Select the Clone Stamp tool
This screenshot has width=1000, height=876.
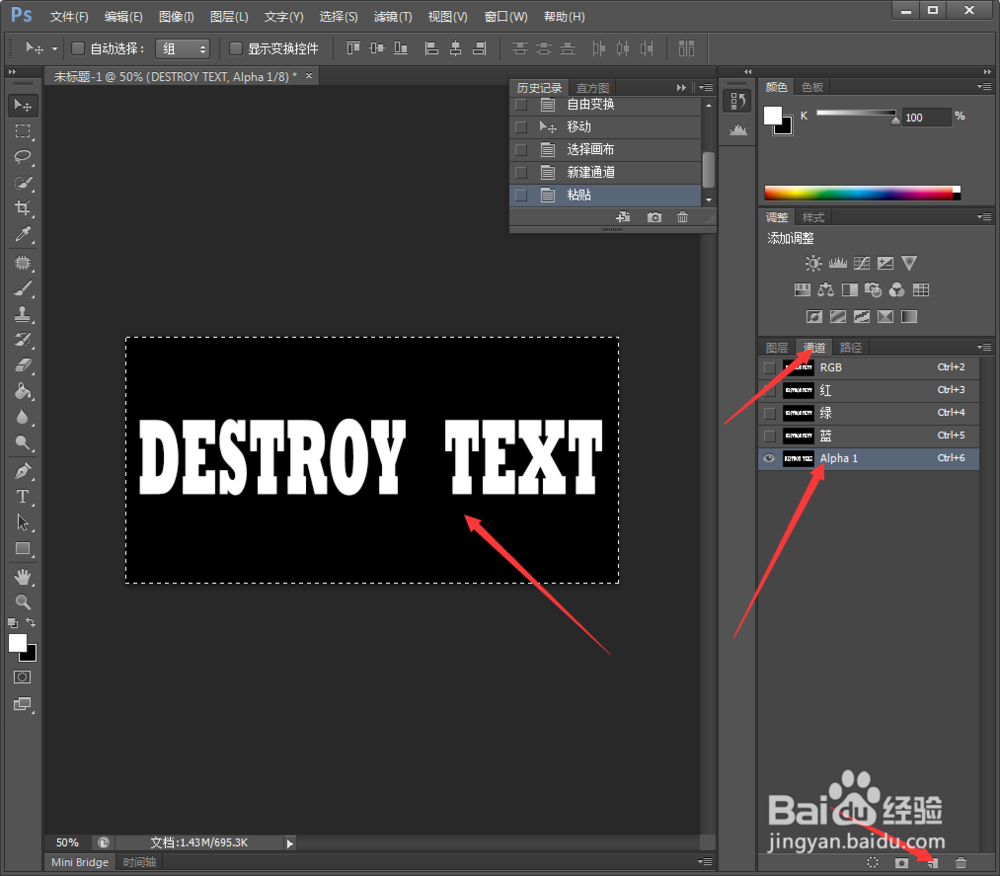tap(23, 314)
